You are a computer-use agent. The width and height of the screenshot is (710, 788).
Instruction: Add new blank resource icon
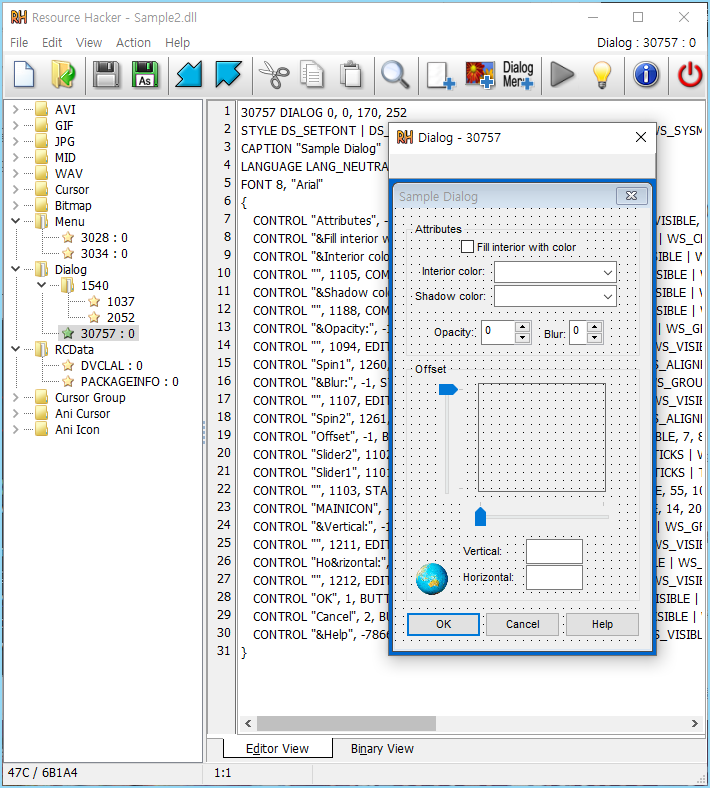(x=440, y=75)
